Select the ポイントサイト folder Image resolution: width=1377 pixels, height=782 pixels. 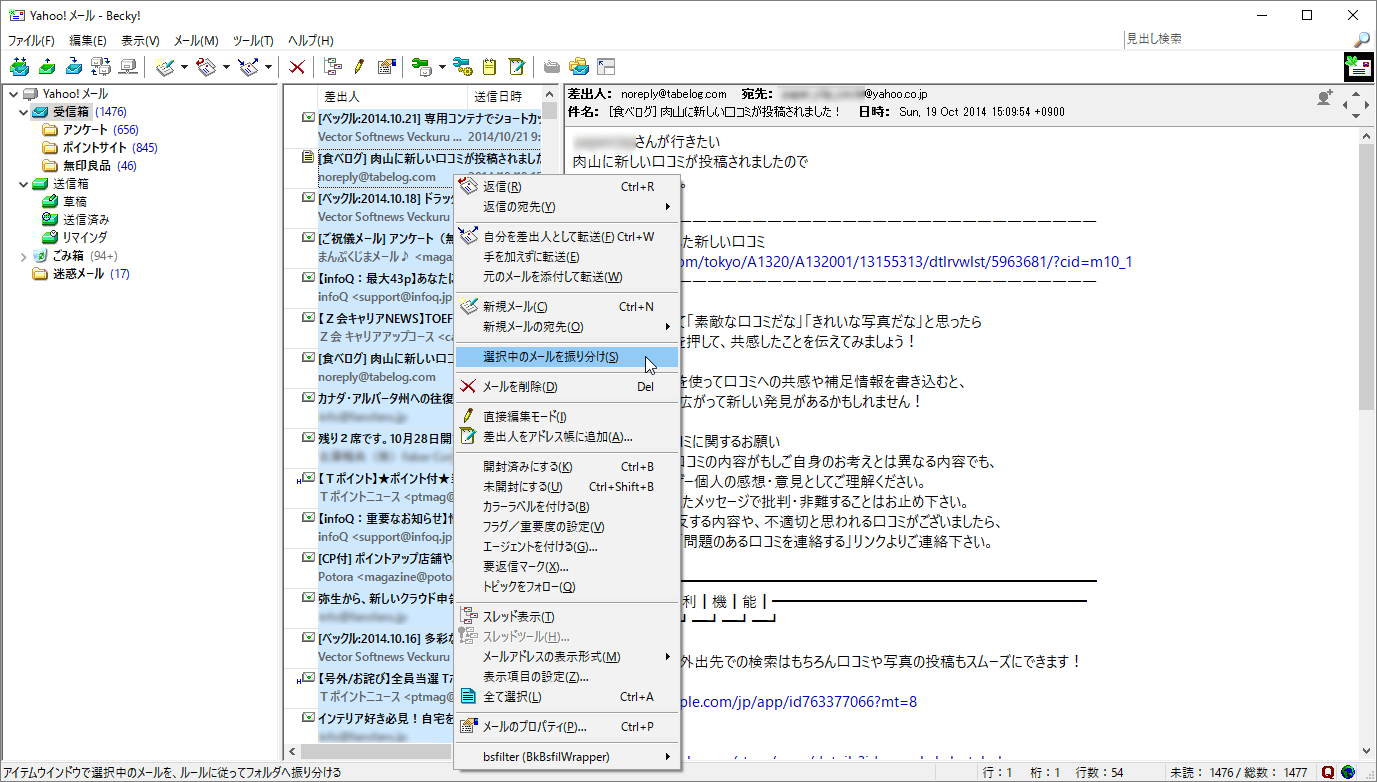click(x=99, y=148)
